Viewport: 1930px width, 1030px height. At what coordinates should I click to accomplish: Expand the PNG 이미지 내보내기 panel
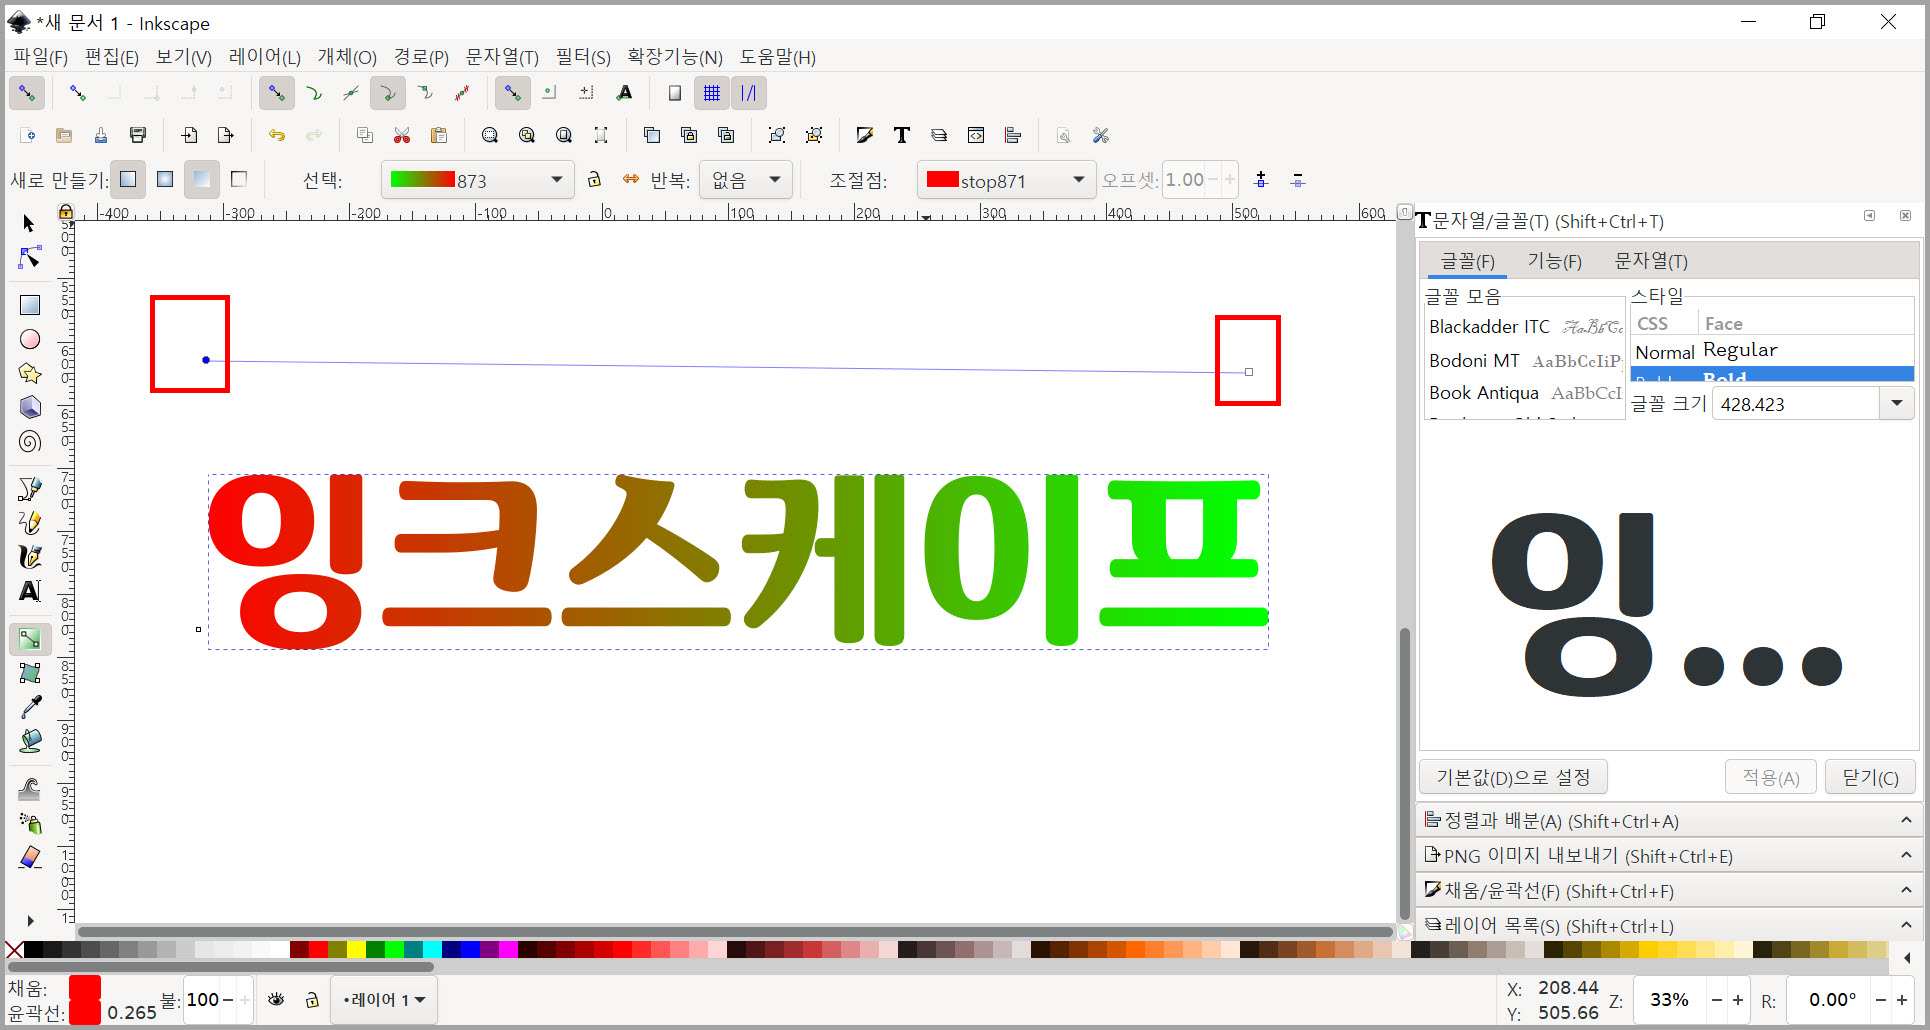1668,856
